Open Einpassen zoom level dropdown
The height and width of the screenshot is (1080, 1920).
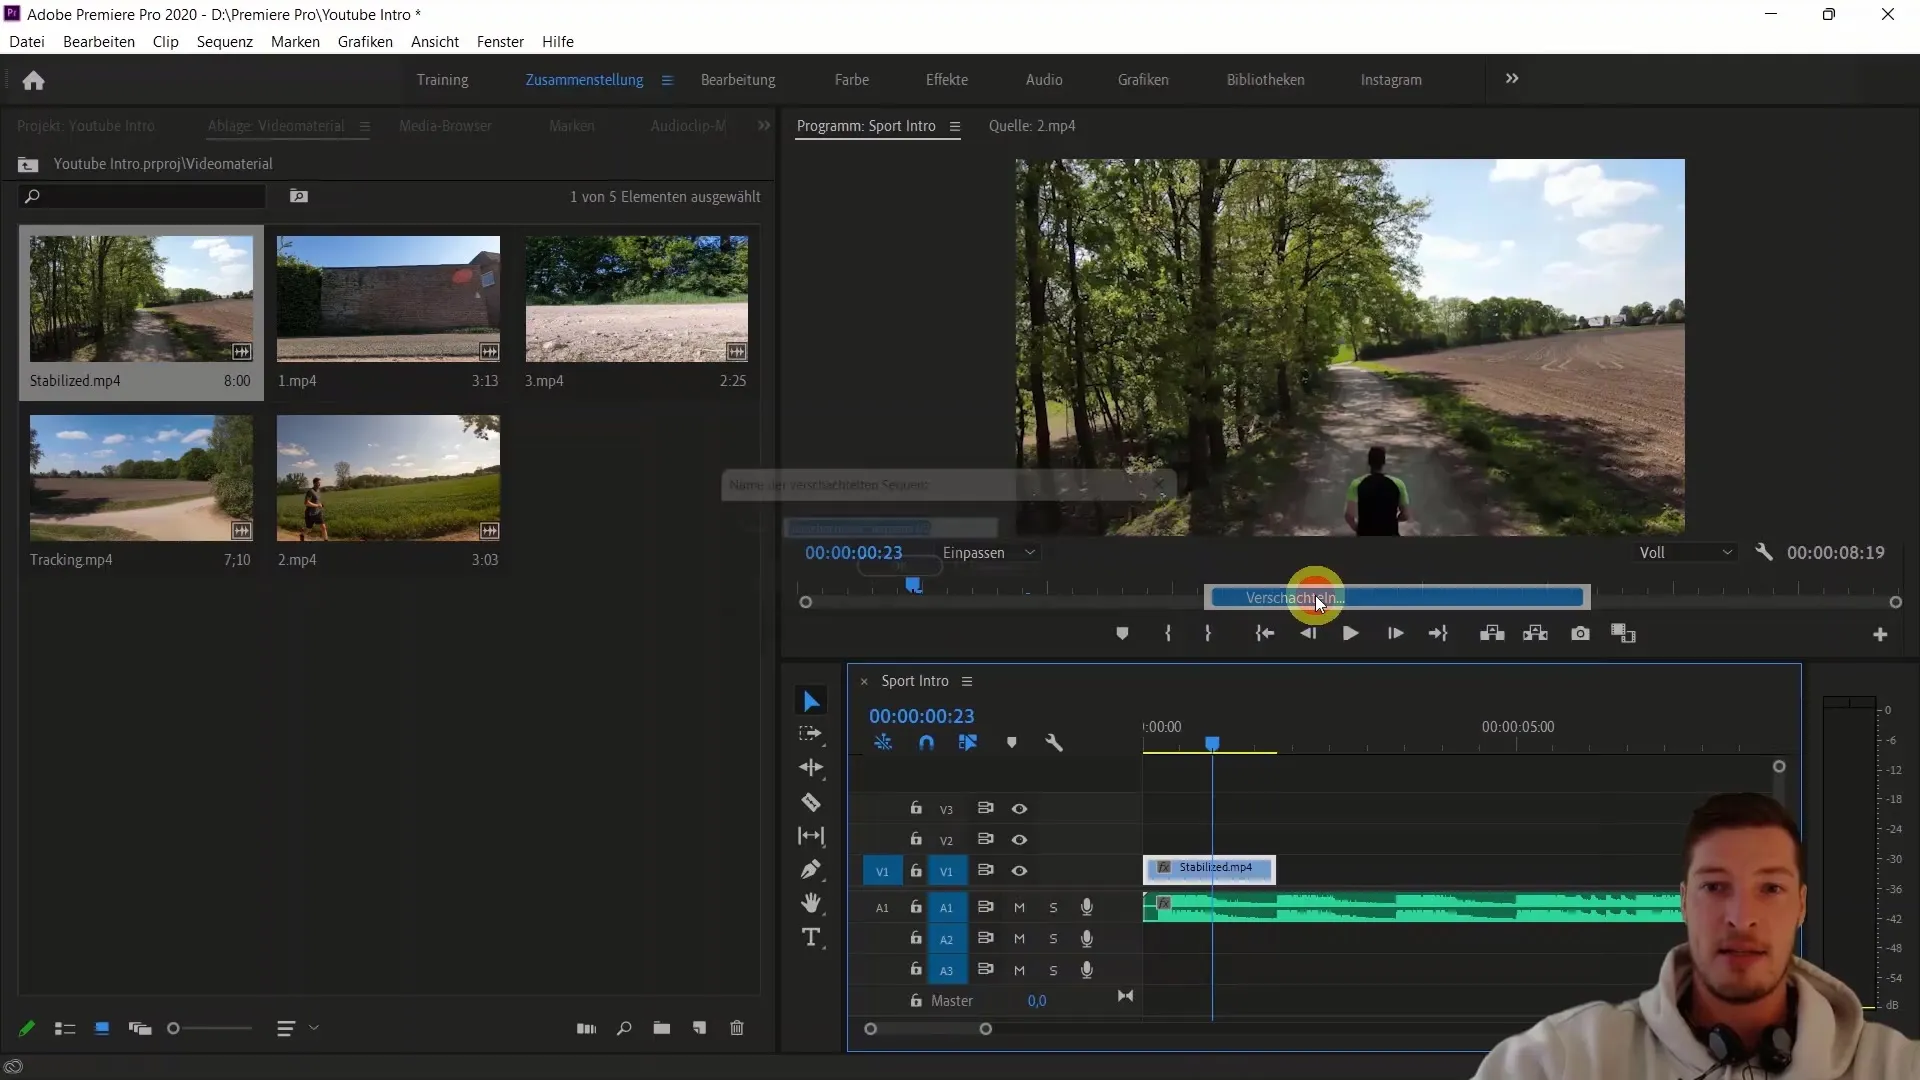click(x=990, y=553)
